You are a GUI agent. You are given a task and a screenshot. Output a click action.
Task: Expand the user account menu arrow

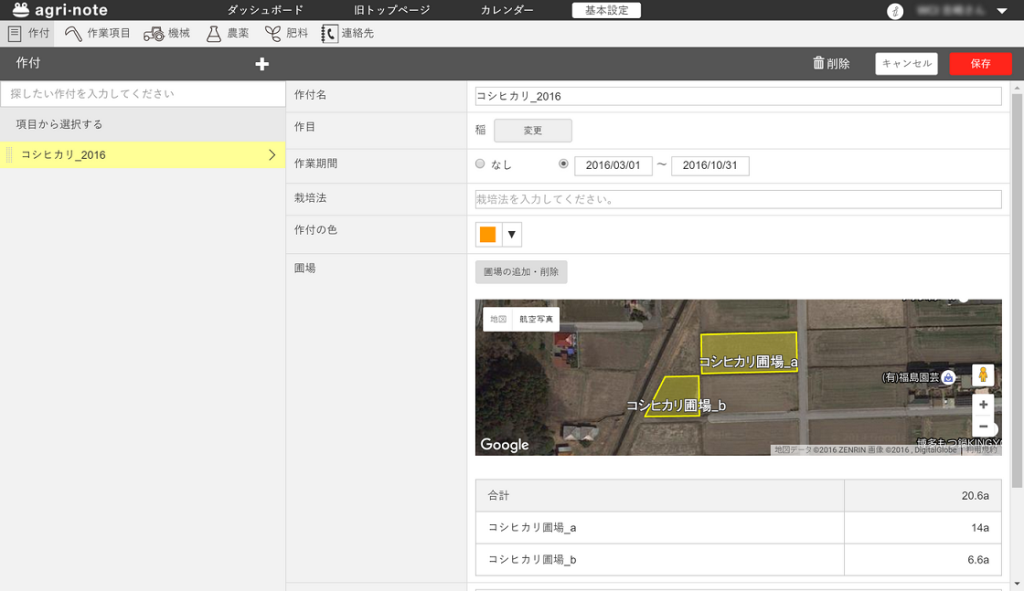1002,11
